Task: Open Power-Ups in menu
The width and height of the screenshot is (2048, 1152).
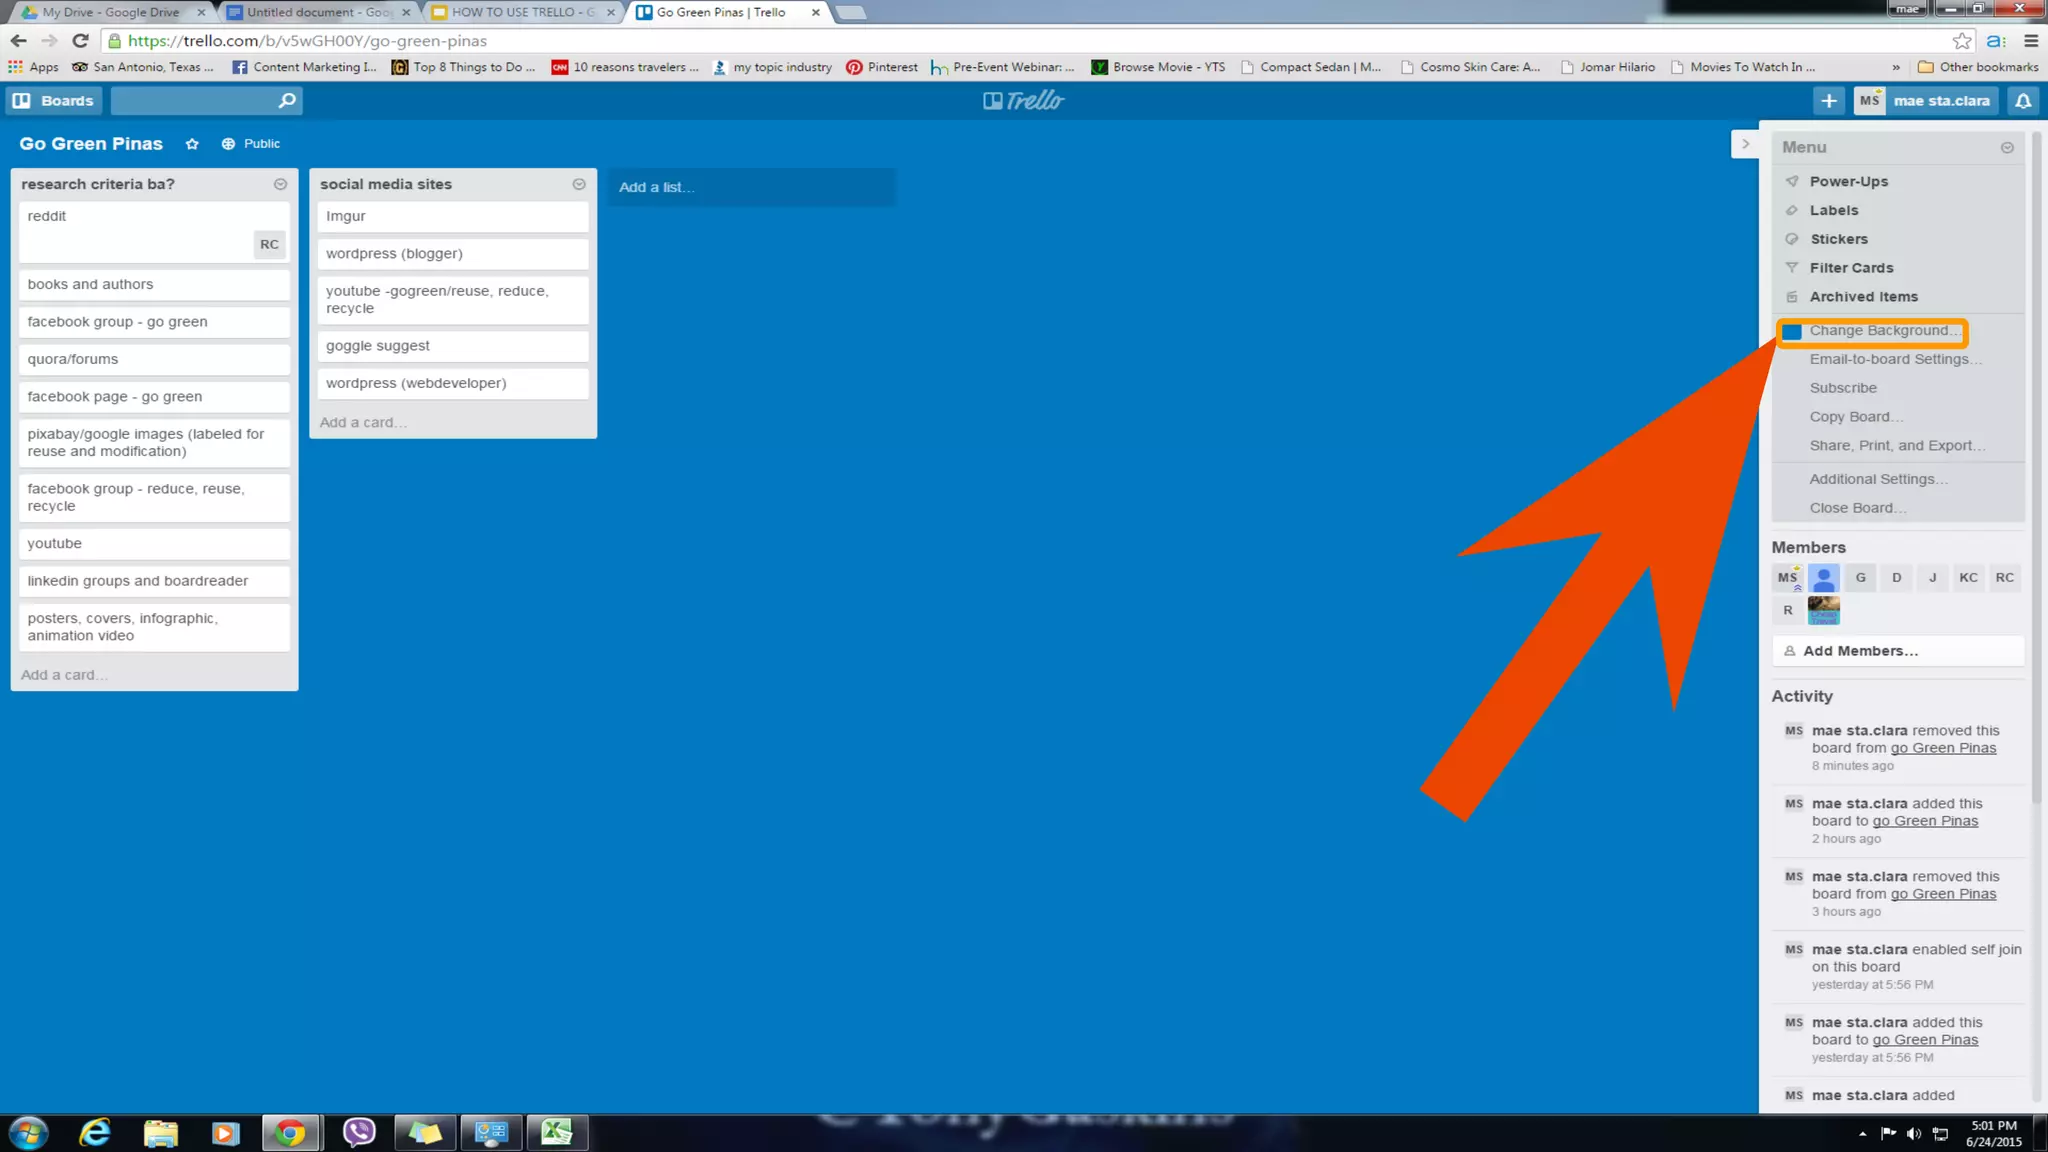Action: tap(1848, 181)
